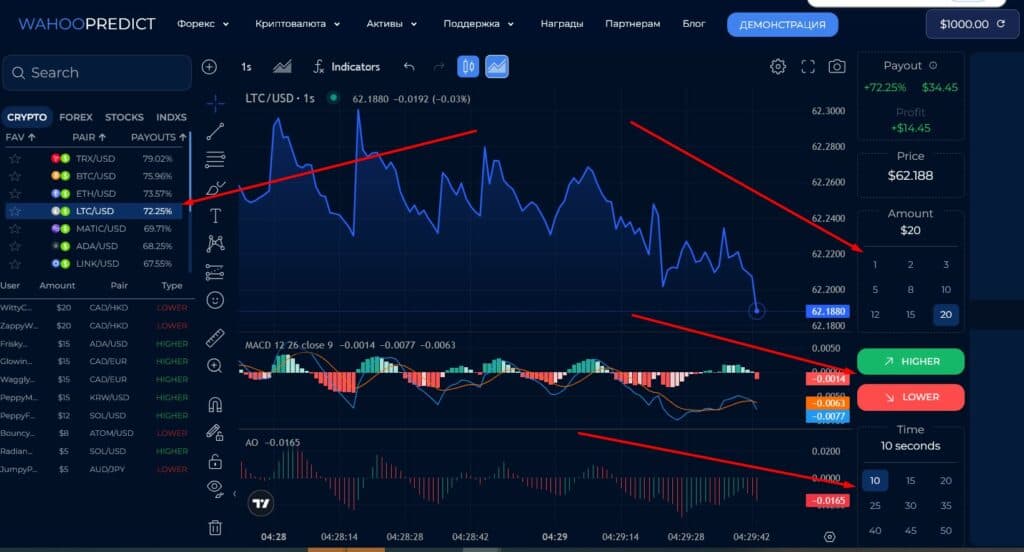Take a chart snapshot with camera icon
1024x552 pixels.
pyautogui.click(x=837, y=67)
